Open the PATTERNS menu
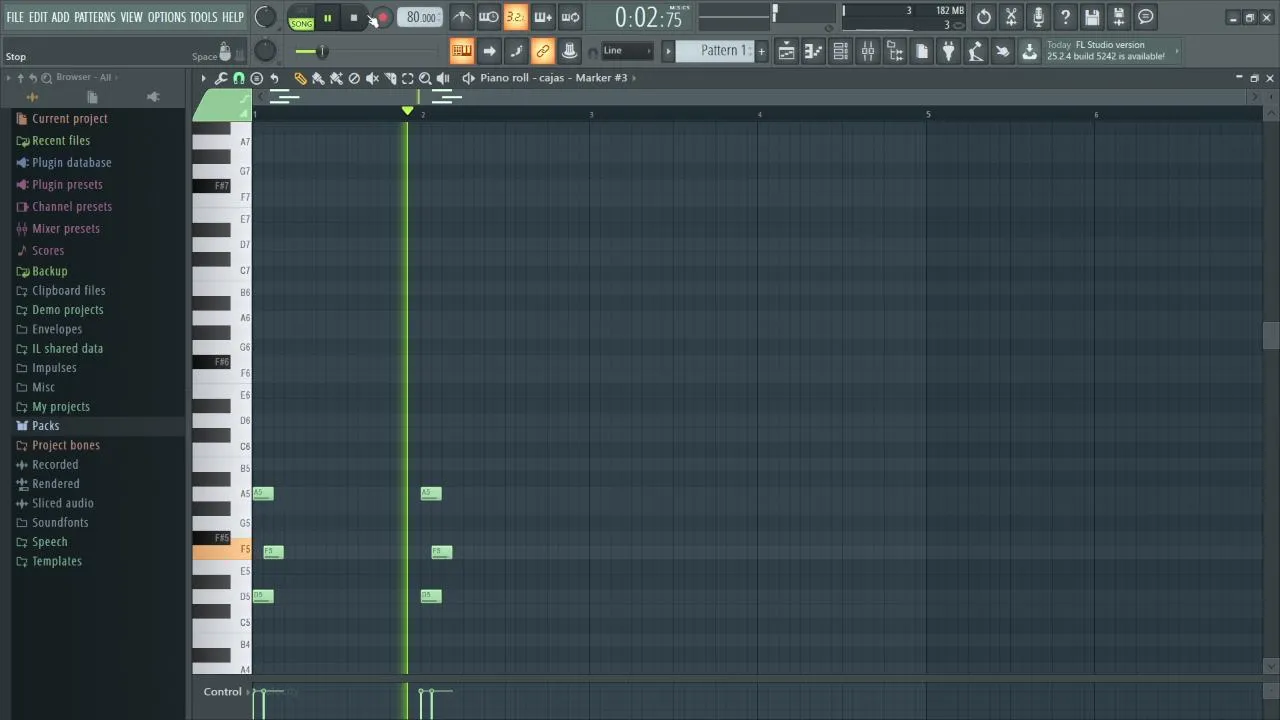Screen dimensions: 1280x720 (x=94, y=17)
